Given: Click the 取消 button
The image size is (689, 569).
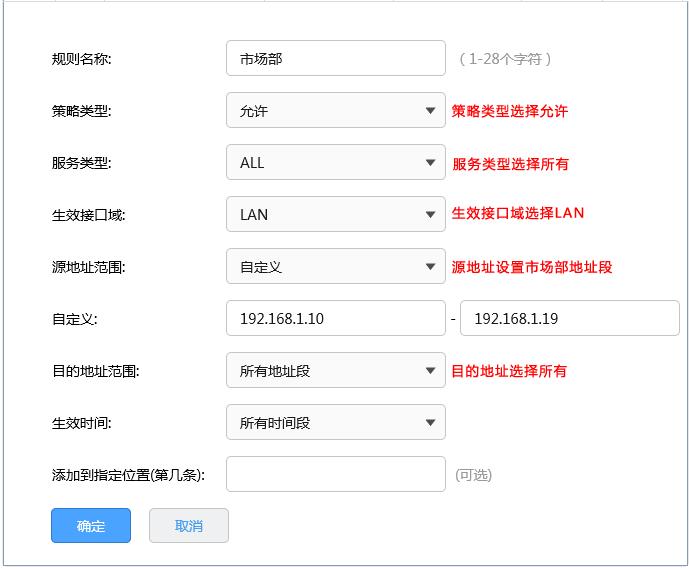Looking at the screenshot, I should point(189,526).
